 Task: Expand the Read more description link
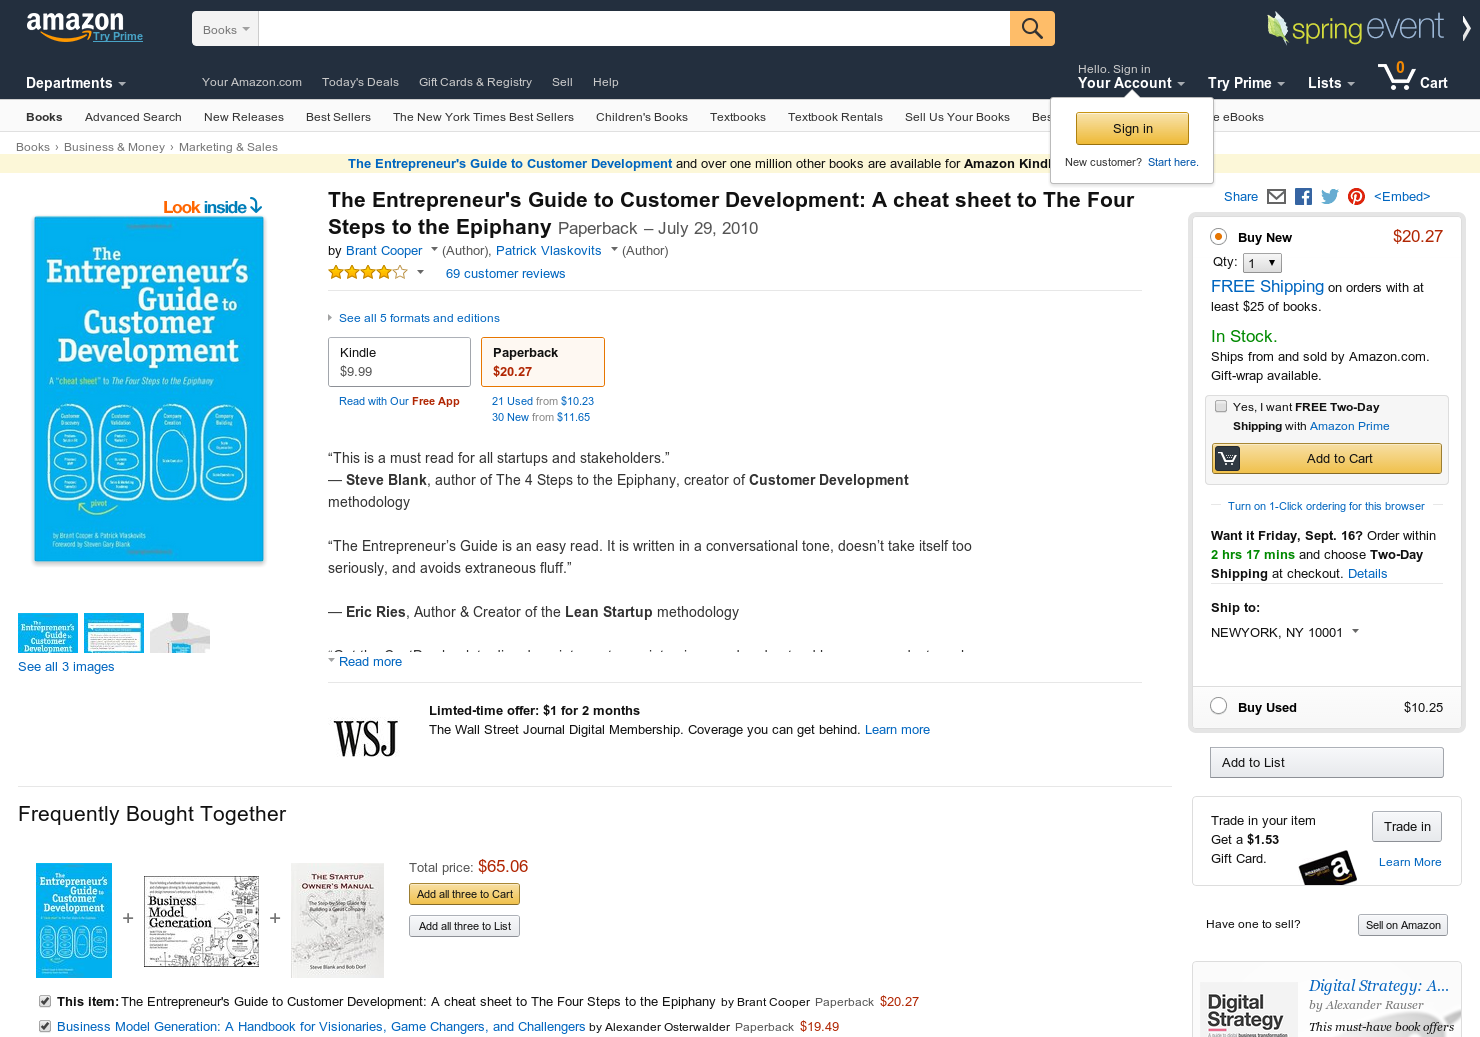pos(370,661)
